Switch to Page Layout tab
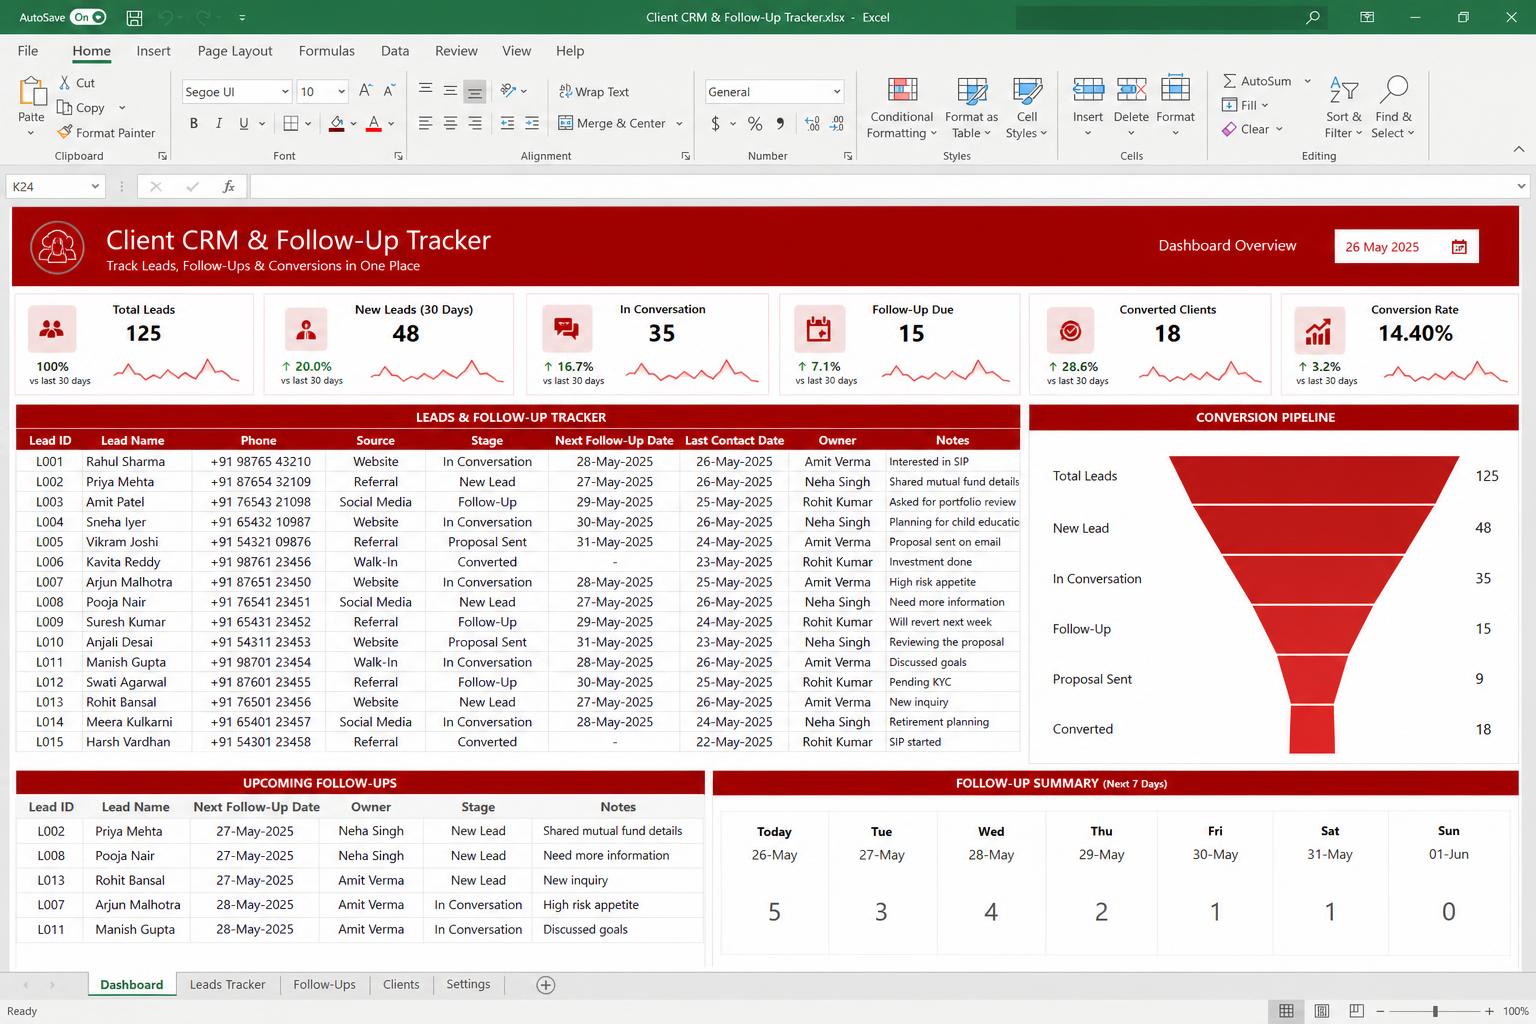Image resolution: width=1536 pixels, height=1024 pixels. point(235,51)
